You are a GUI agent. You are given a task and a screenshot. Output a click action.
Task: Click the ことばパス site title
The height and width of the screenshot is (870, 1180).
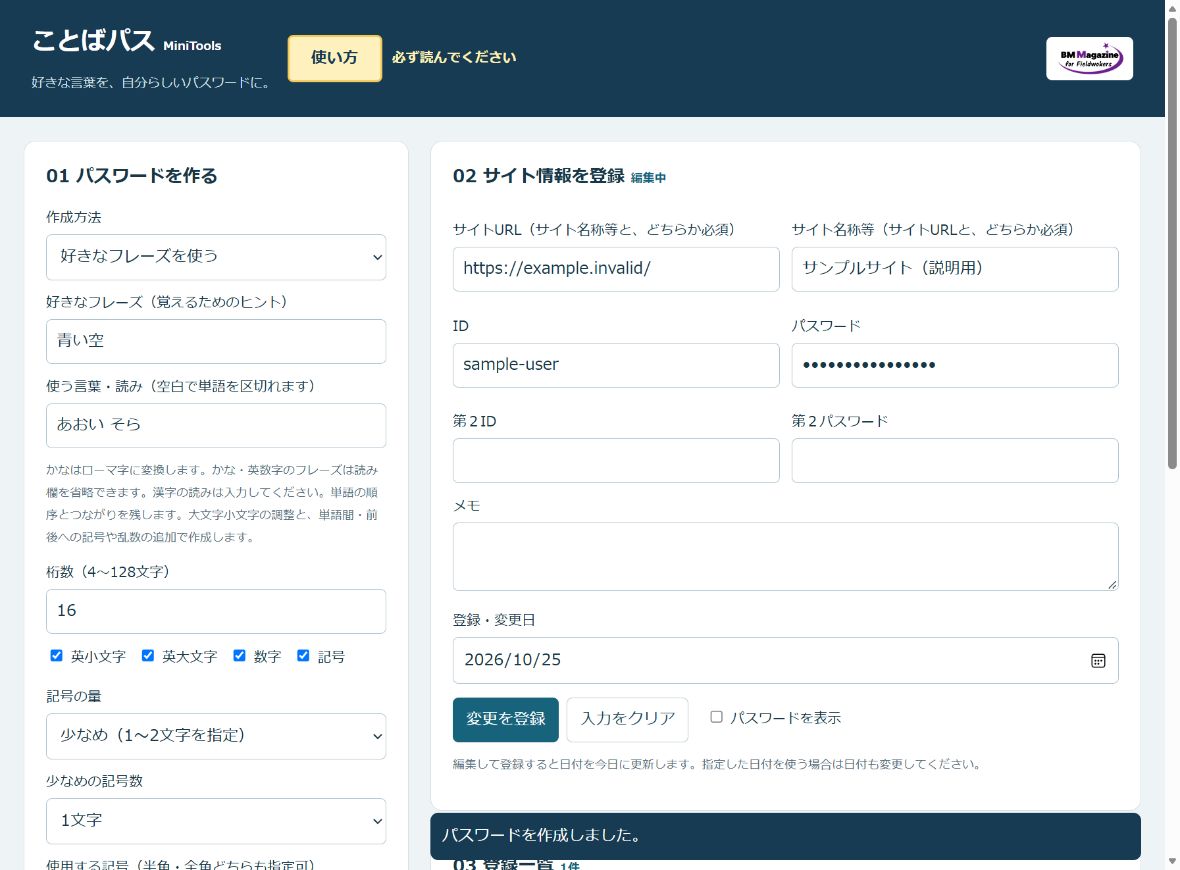click(93, 41)
